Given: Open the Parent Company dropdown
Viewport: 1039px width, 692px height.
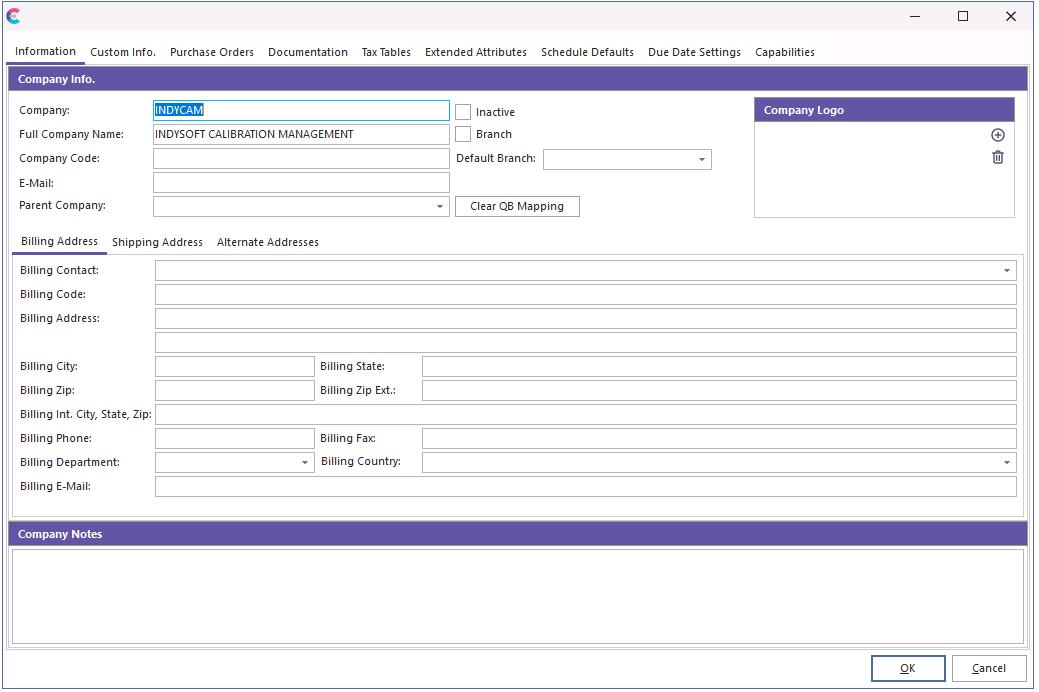Looking at the screenshot, I should [x=439, y=206].
